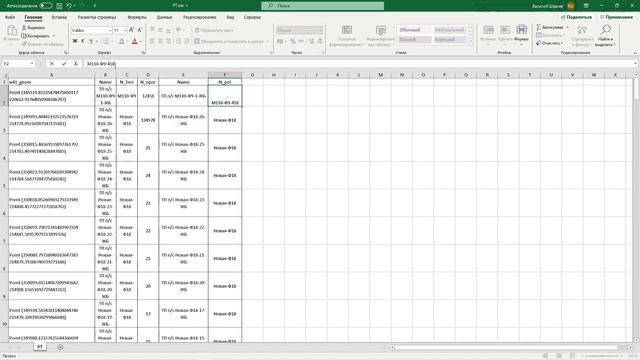Click in the Поиск search box

coord(322,6)
